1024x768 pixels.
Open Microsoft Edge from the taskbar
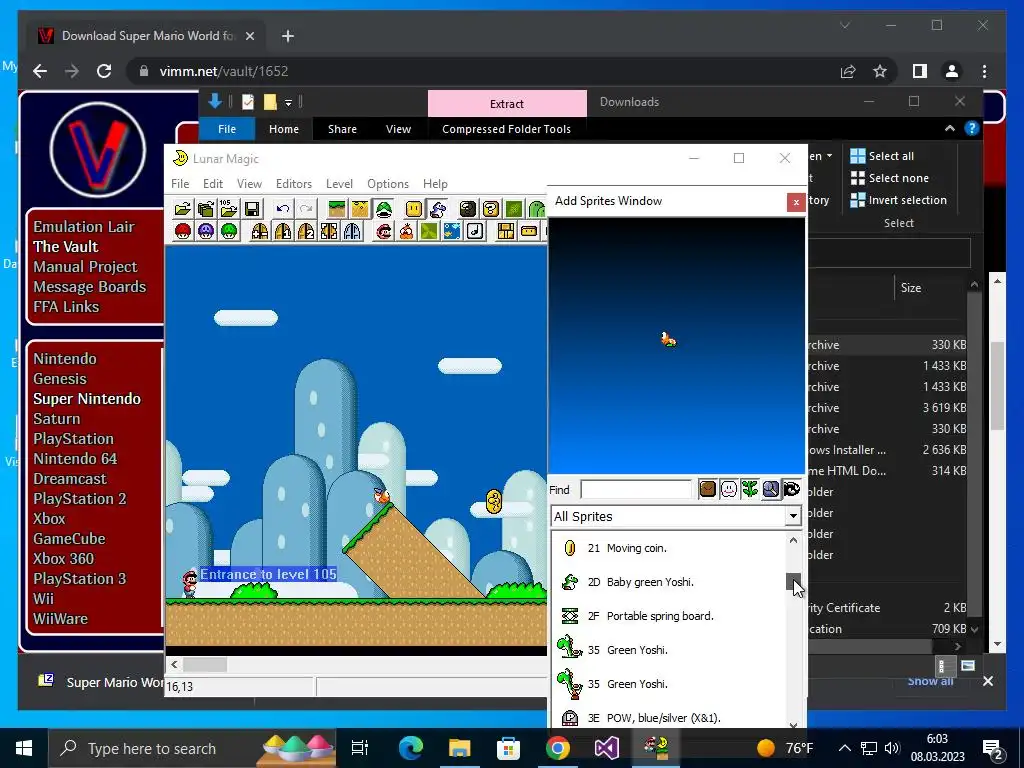pos(411,748)
